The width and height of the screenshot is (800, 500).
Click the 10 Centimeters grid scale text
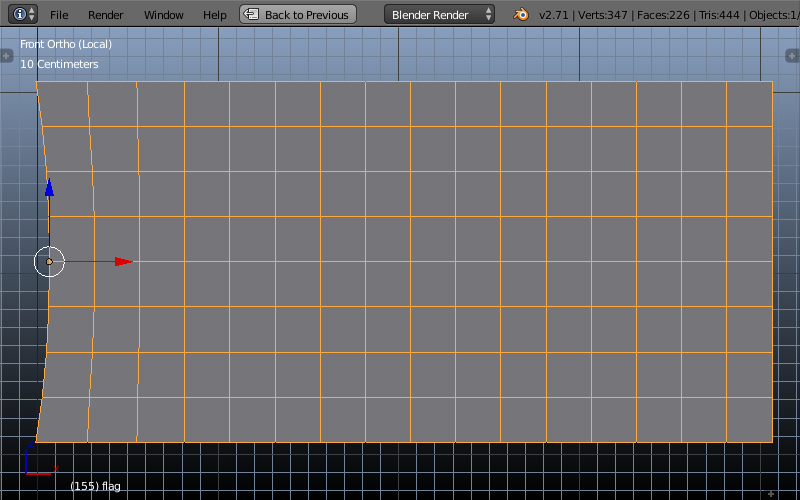pyautogui.click(x=59, y=64)
